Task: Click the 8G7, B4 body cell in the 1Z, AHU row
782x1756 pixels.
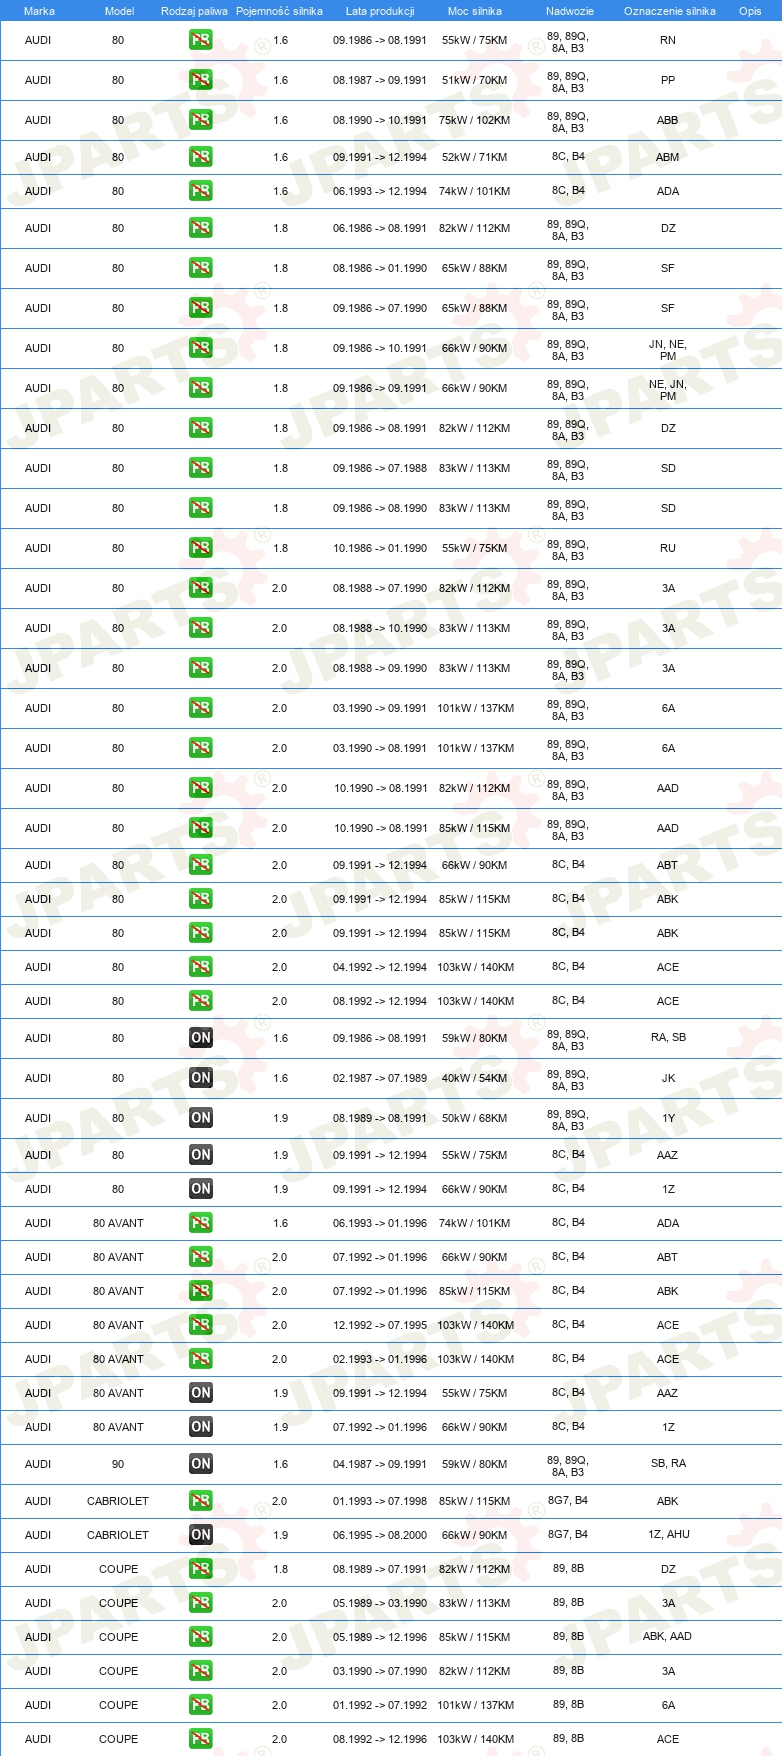Action: (x=568, y=1534)
